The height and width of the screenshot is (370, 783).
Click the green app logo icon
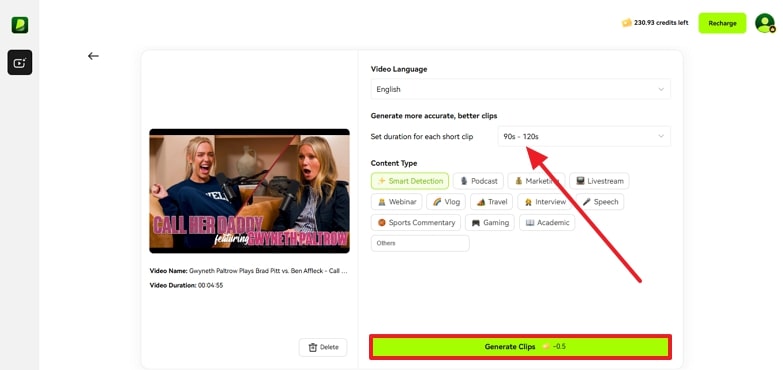(x=20, y=24)
